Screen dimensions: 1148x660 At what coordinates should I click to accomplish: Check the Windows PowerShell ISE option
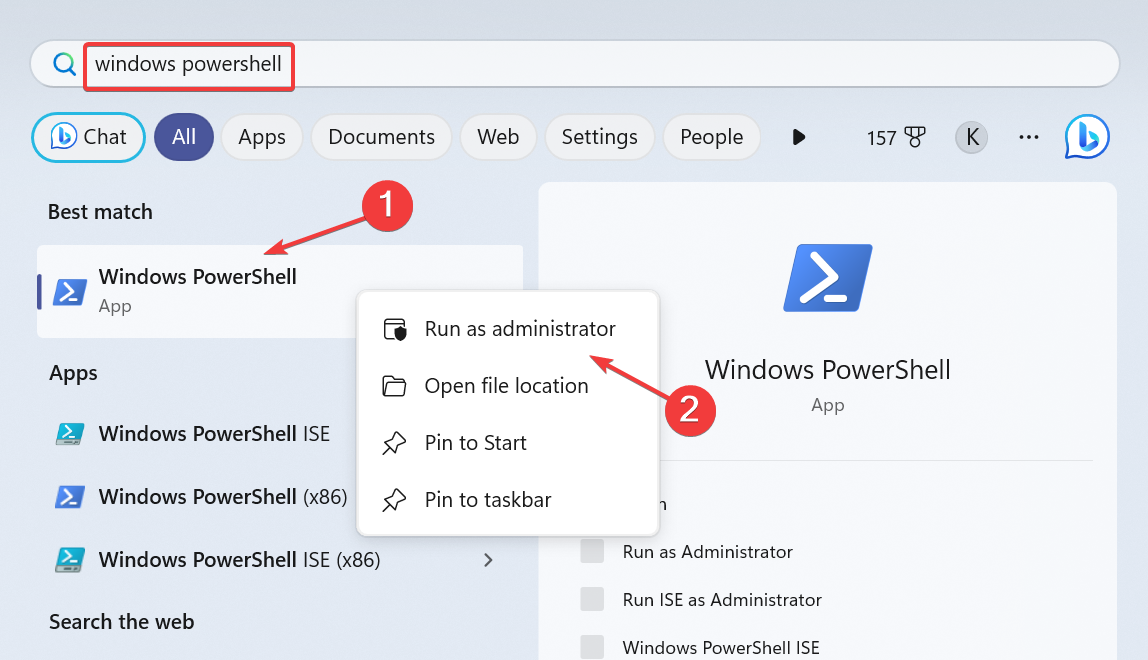[x=592, y=646]
